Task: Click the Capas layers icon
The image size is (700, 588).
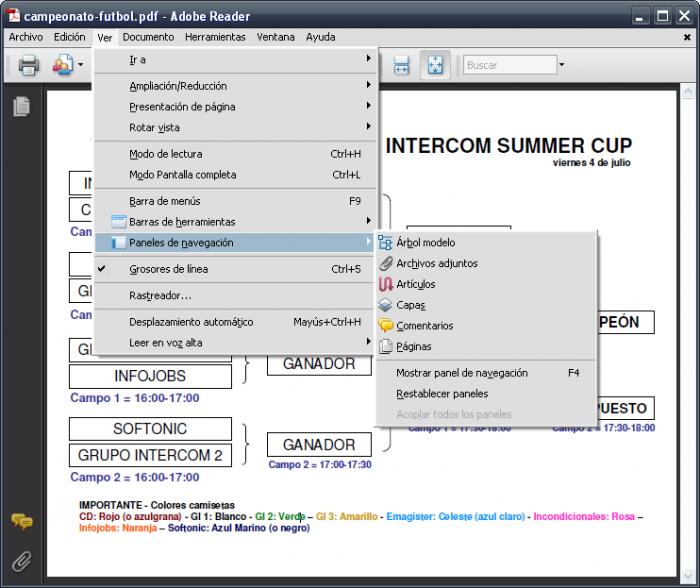Action: pyautogui.click(x=385, y=305)
